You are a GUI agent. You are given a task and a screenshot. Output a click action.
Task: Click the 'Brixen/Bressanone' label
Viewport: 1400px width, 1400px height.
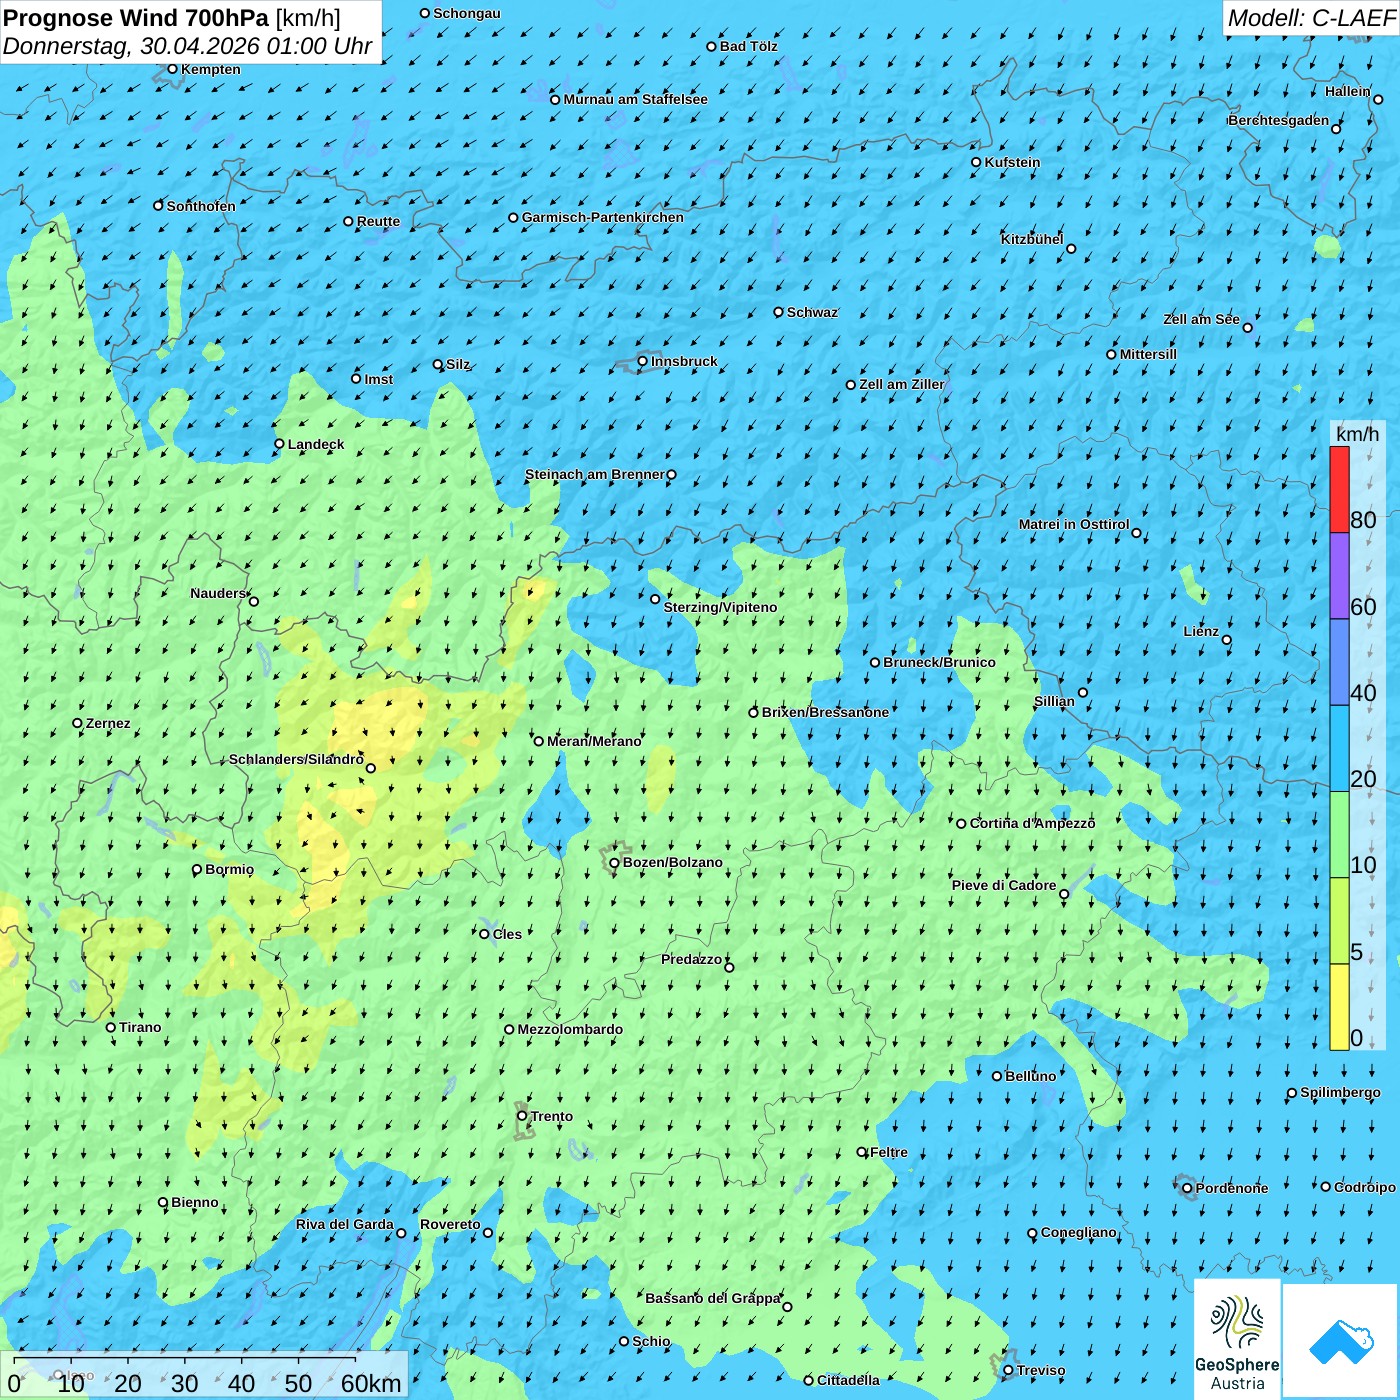pyautogui.click(x=825, y=712)
